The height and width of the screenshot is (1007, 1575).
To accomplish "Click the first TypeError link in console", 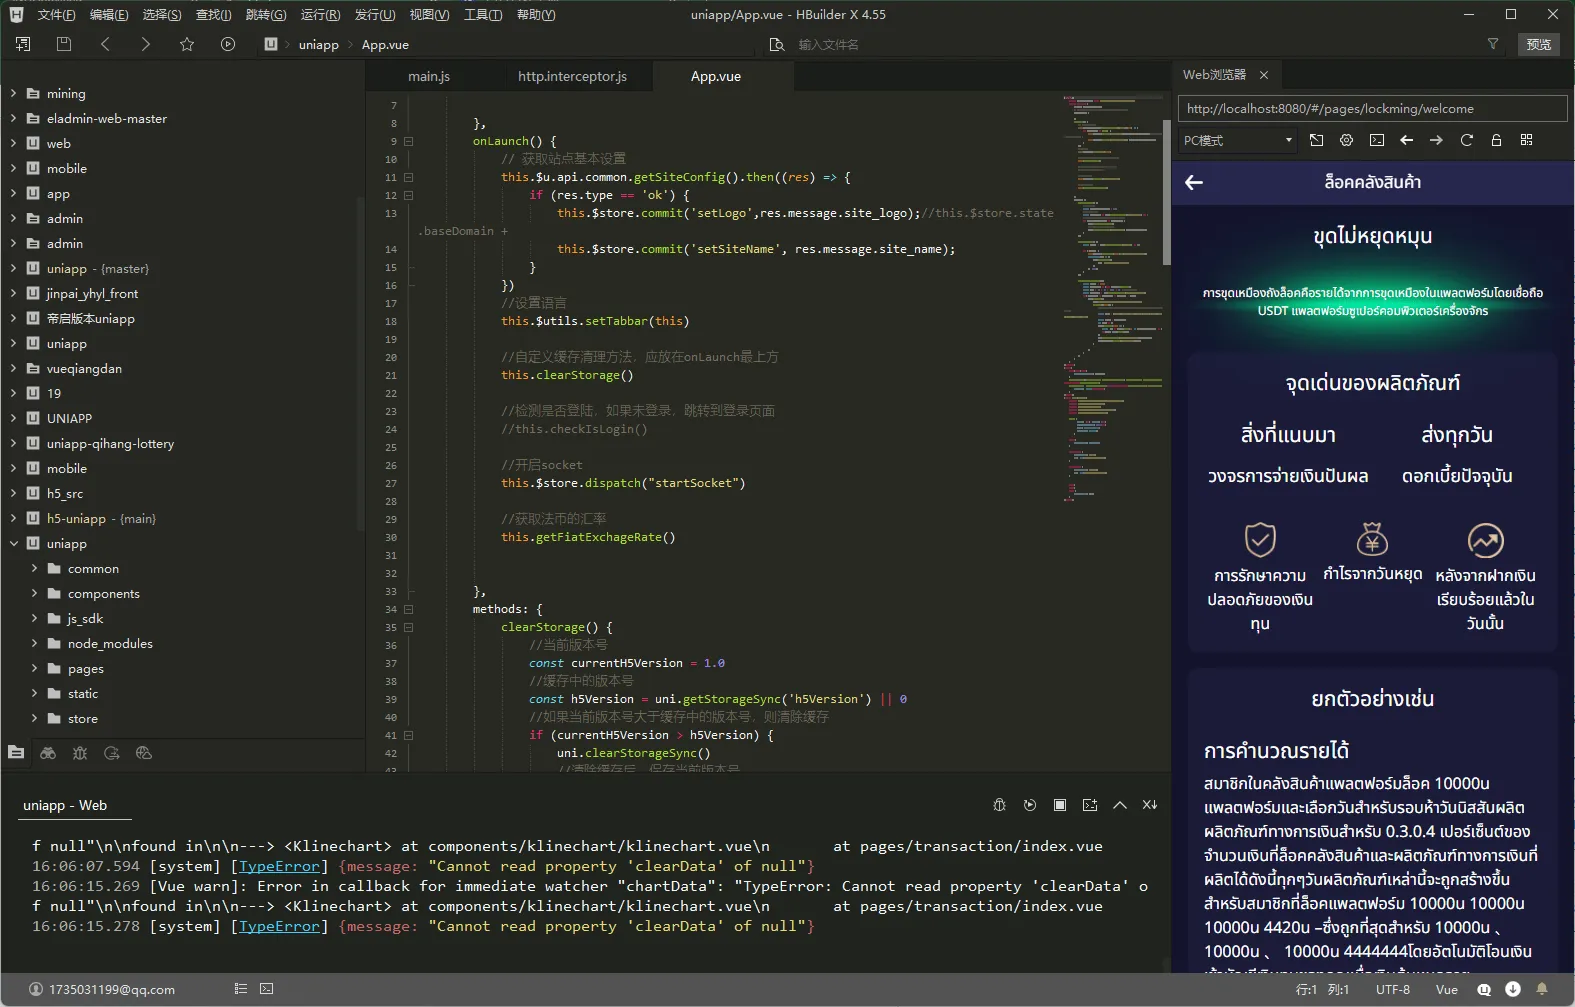I will coord(279,866).
